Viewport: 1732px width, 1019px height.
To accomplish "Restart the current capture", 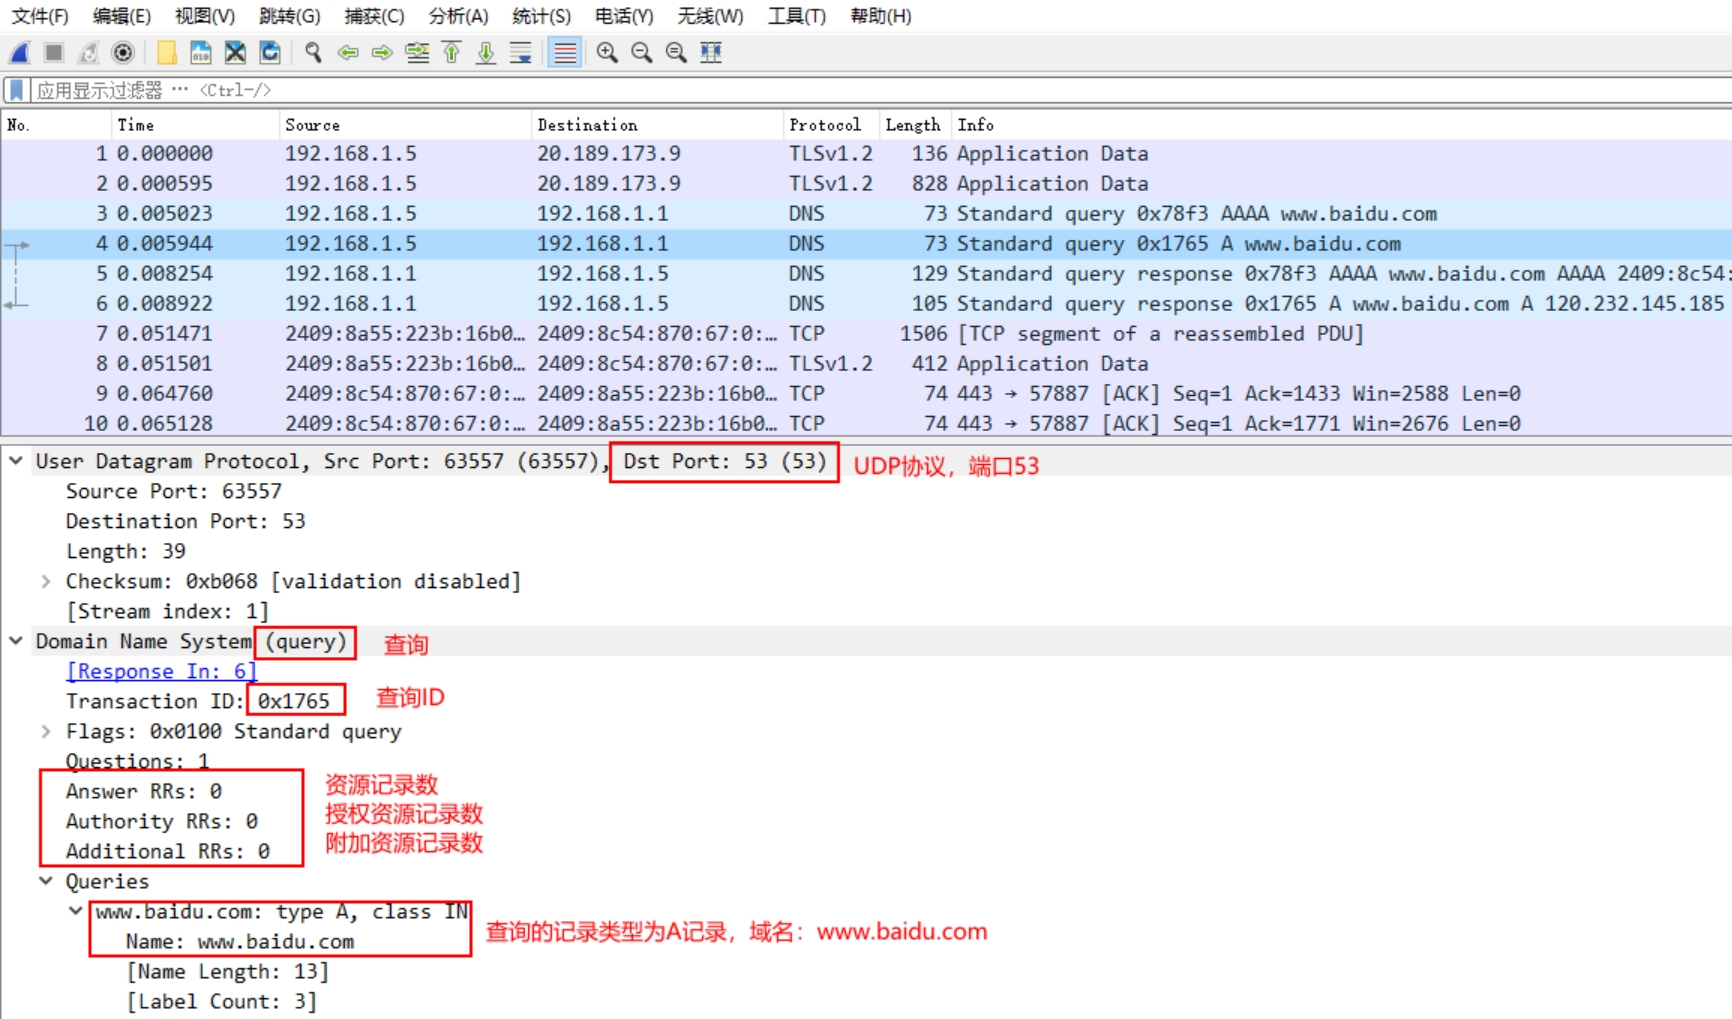I will tap(89, 53).
